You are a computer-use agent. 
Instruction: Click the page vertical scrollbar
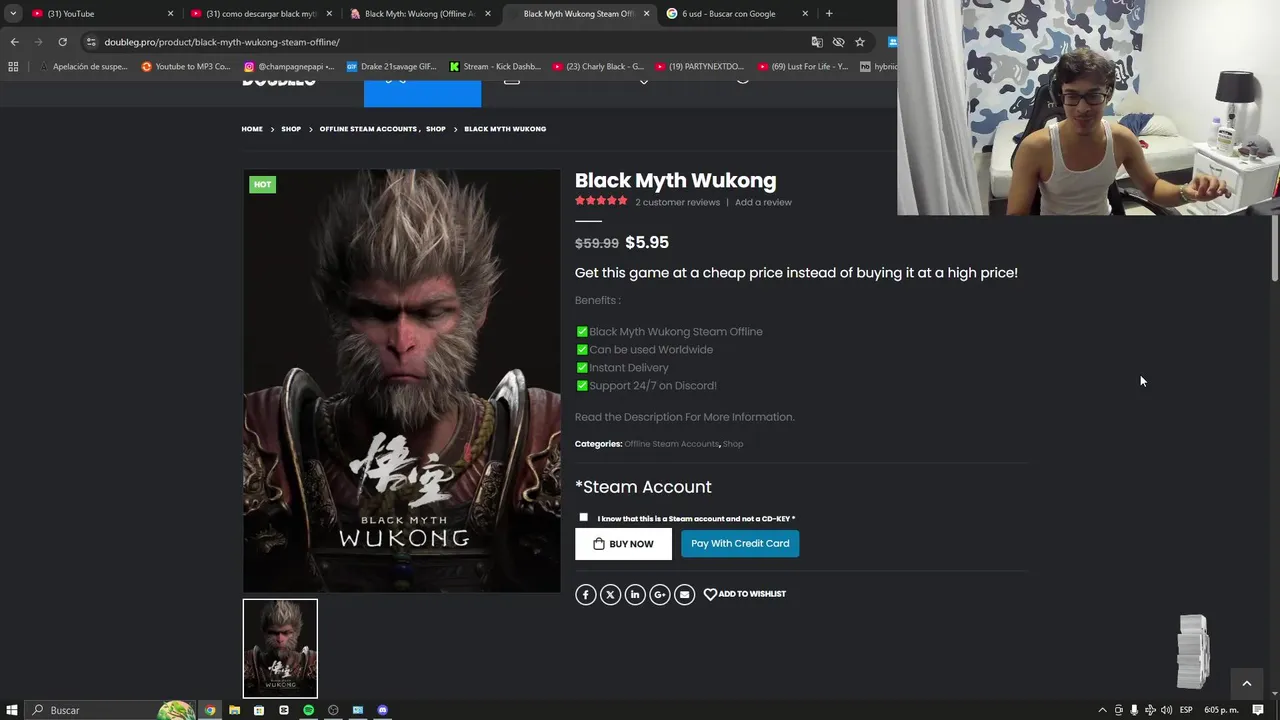(1275, 248)
